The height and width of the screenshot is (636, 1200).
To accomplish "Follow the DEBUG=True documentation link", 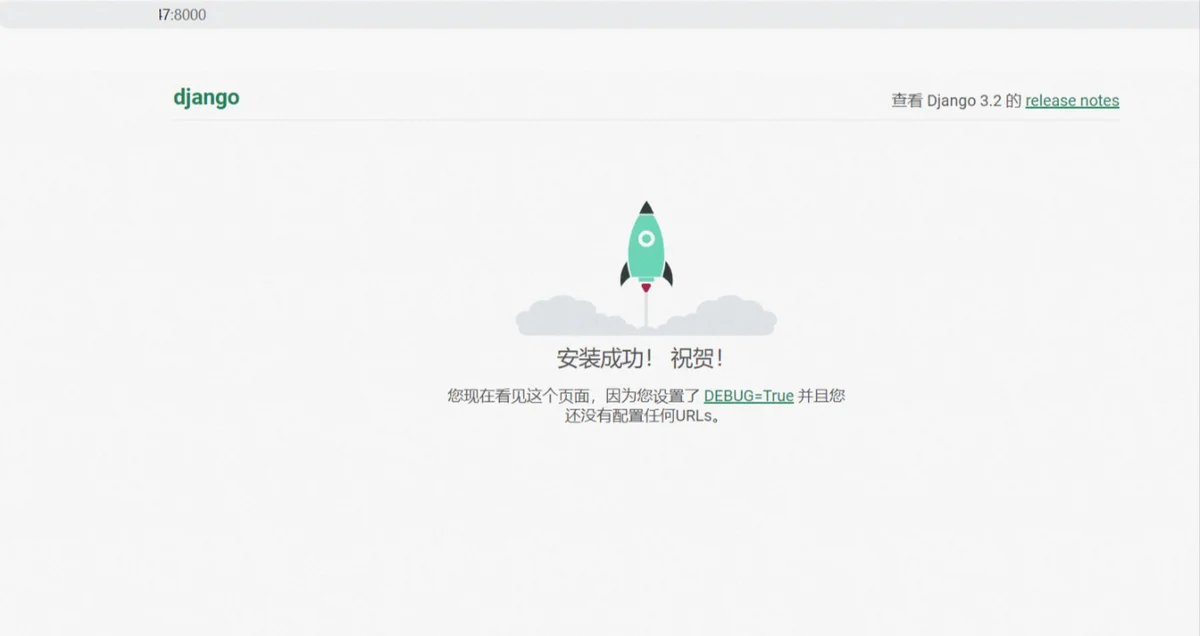I will point(749,396).
